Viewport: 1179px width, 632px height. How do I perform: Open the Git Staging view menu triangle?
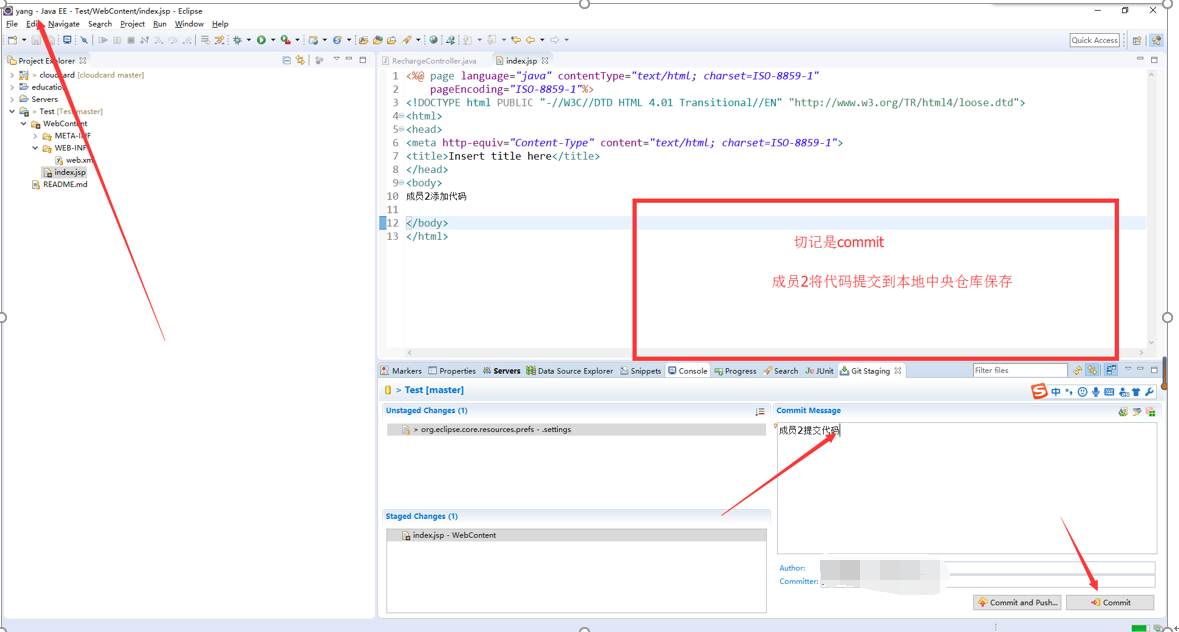(1128, 368)
